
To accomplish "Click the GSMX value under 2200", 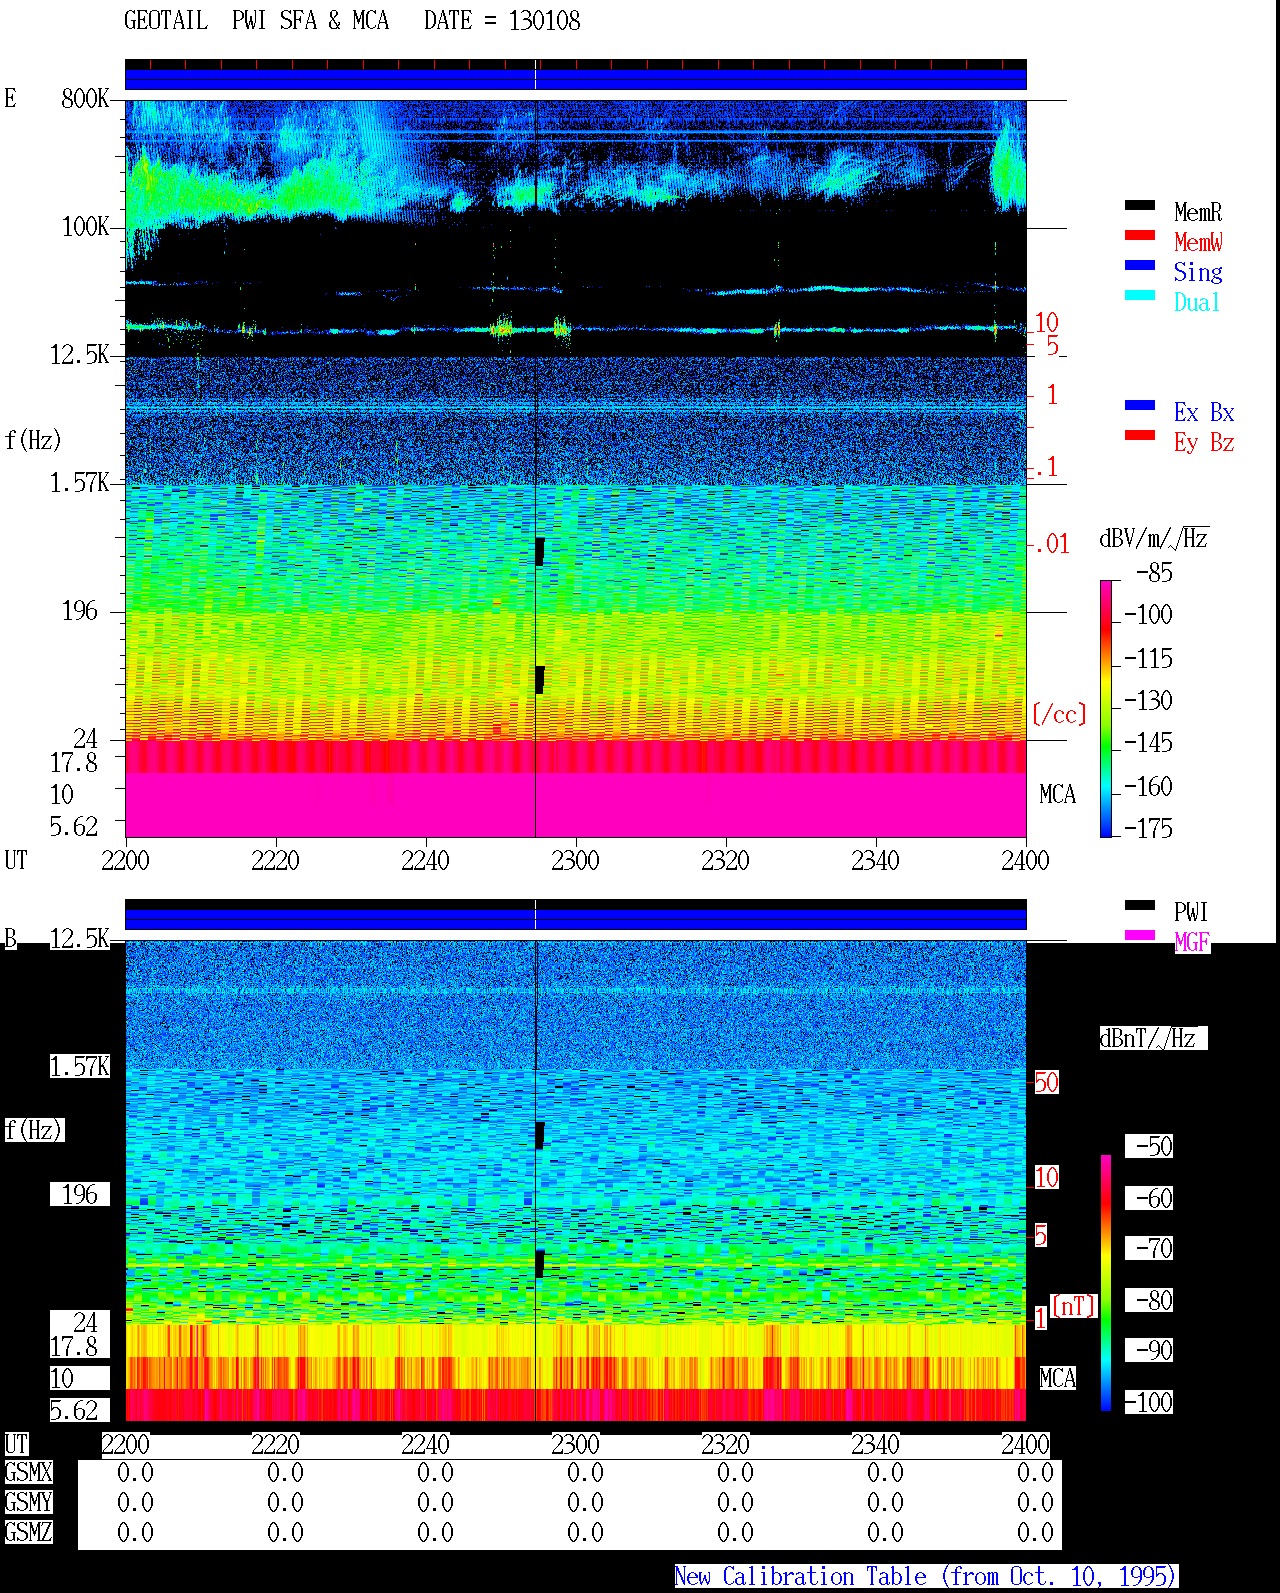I will click(135, 1472).
